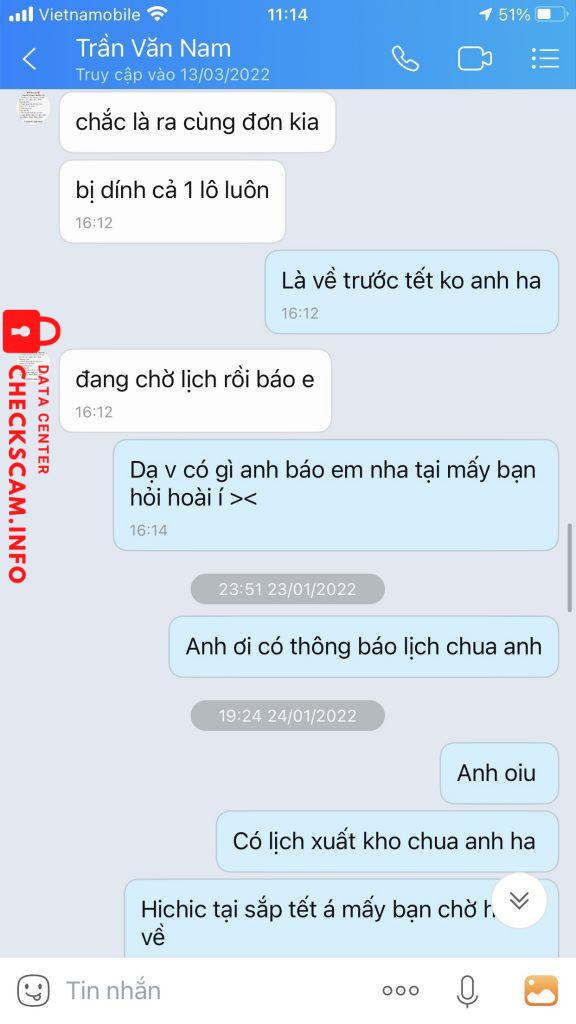576x1024 pixels.
Task: Select the 'Anh oiu' message bubble
Action: click(x=499, y=773)
